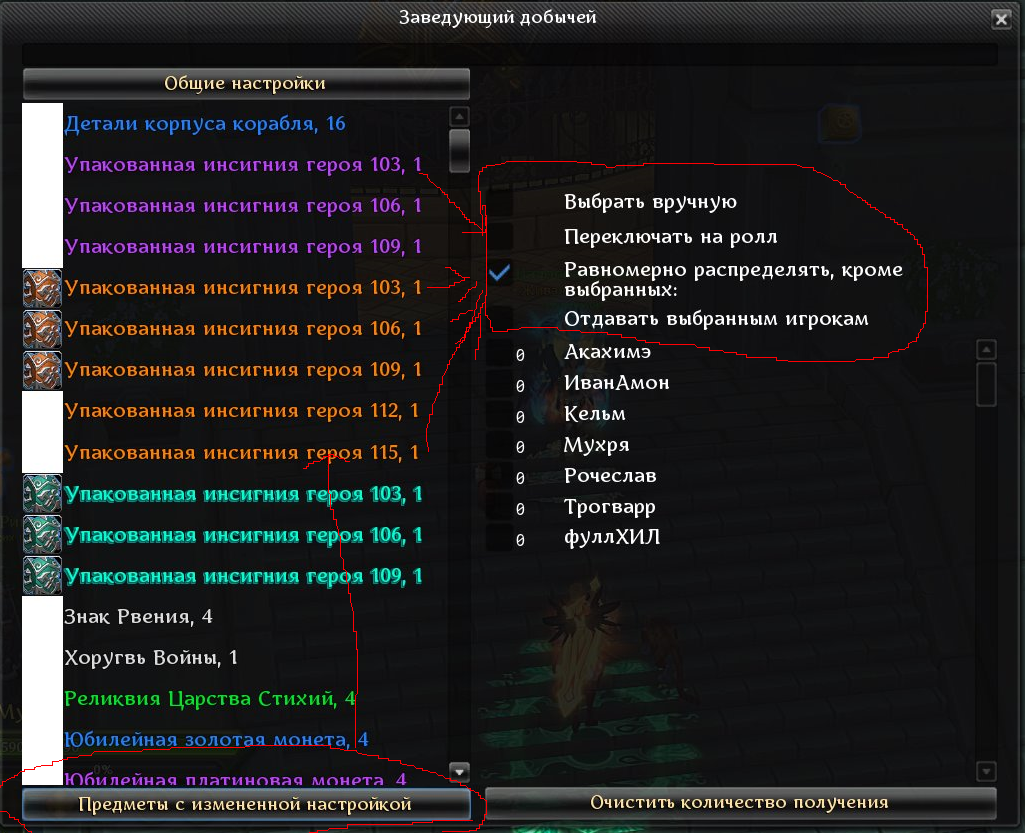1025x833 pixels.
Task: Click the teal insignia 109 icon
Action: click(x=42, y=575)
